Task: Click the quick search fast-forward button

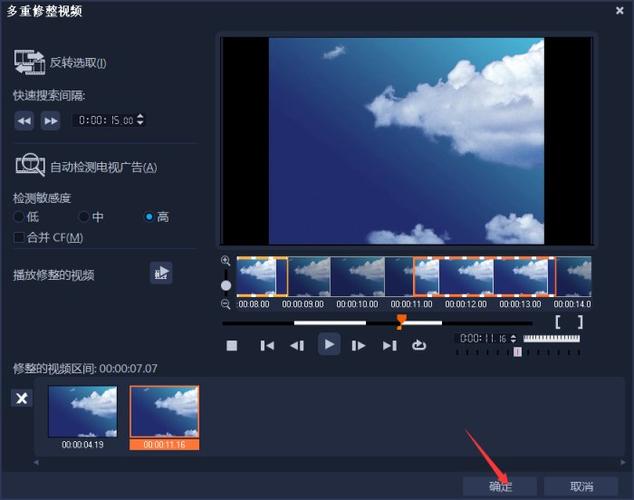Action: point(51,121)
